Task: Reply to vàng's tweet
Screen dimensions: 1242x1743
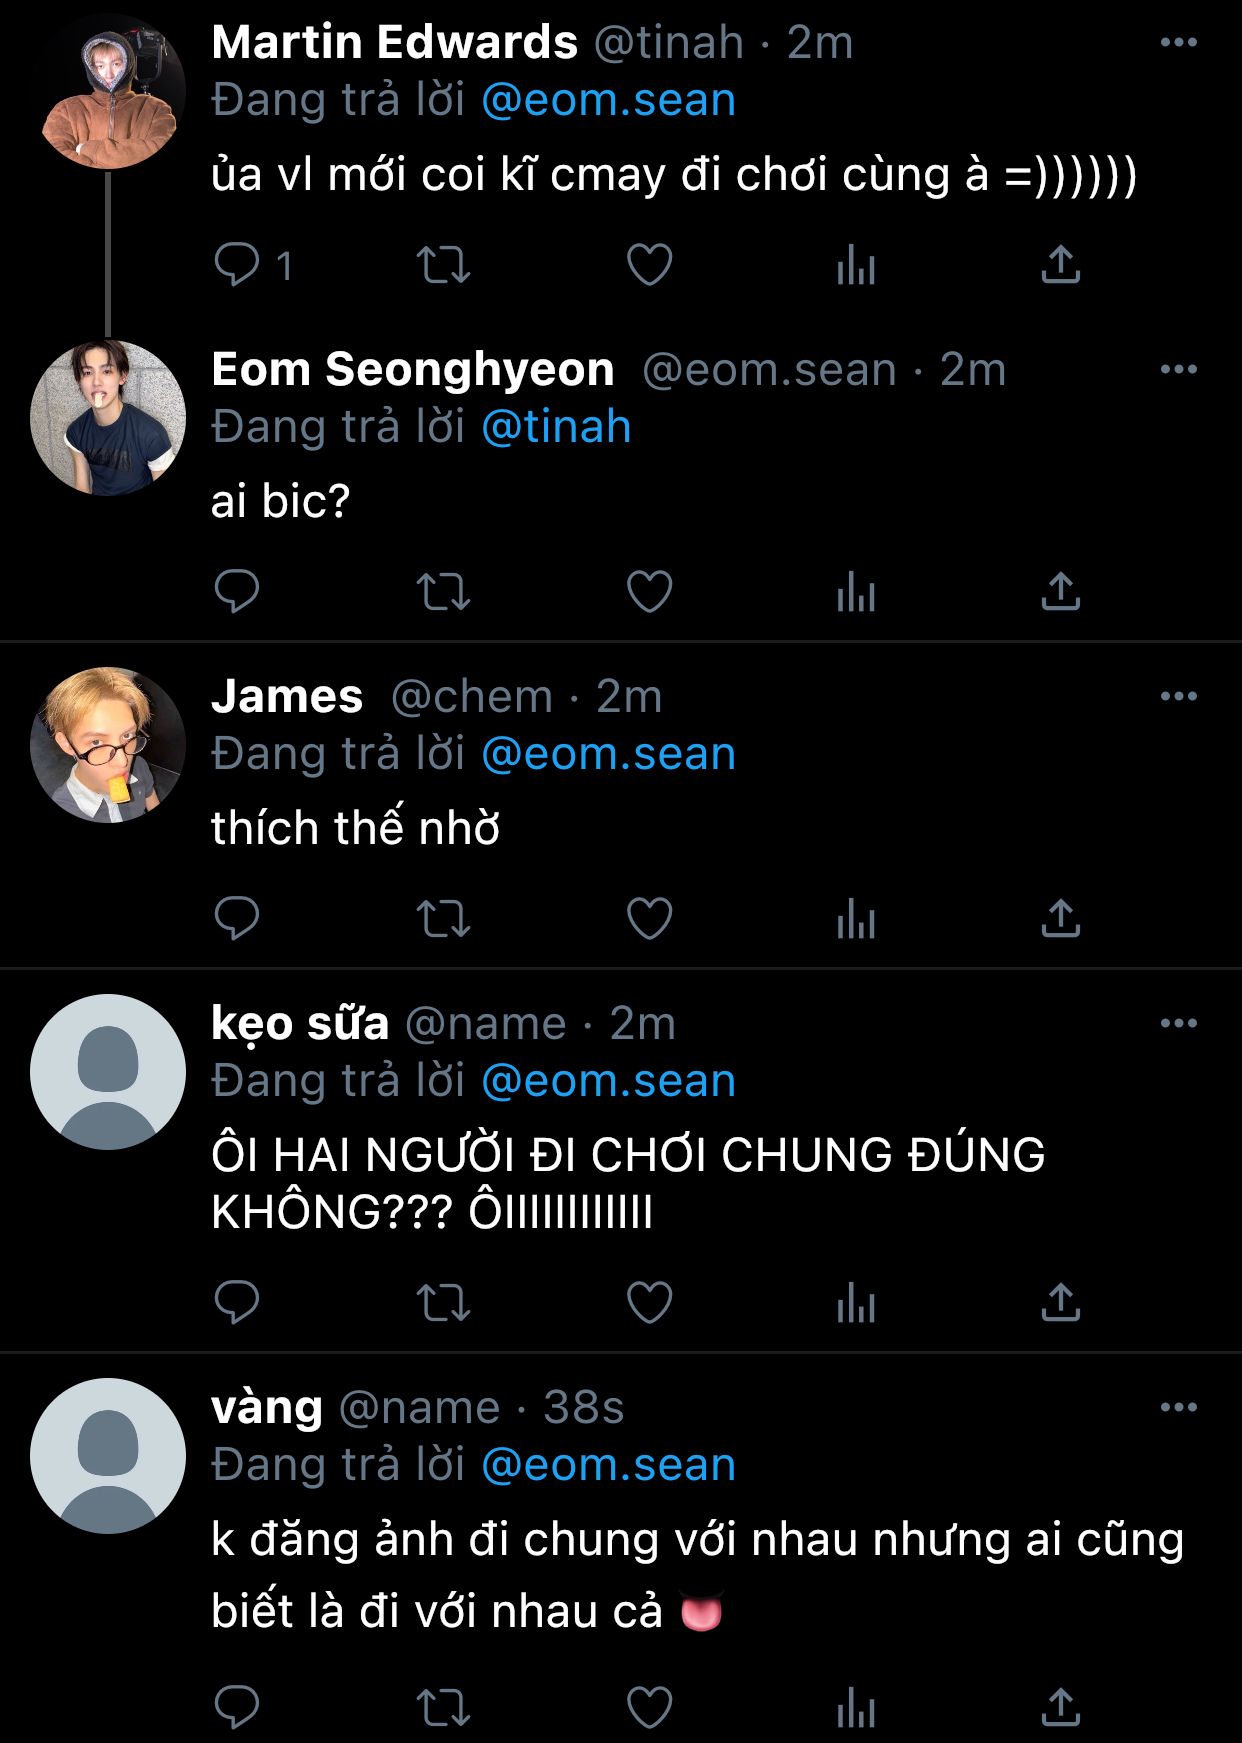Action: point(238,1706)
